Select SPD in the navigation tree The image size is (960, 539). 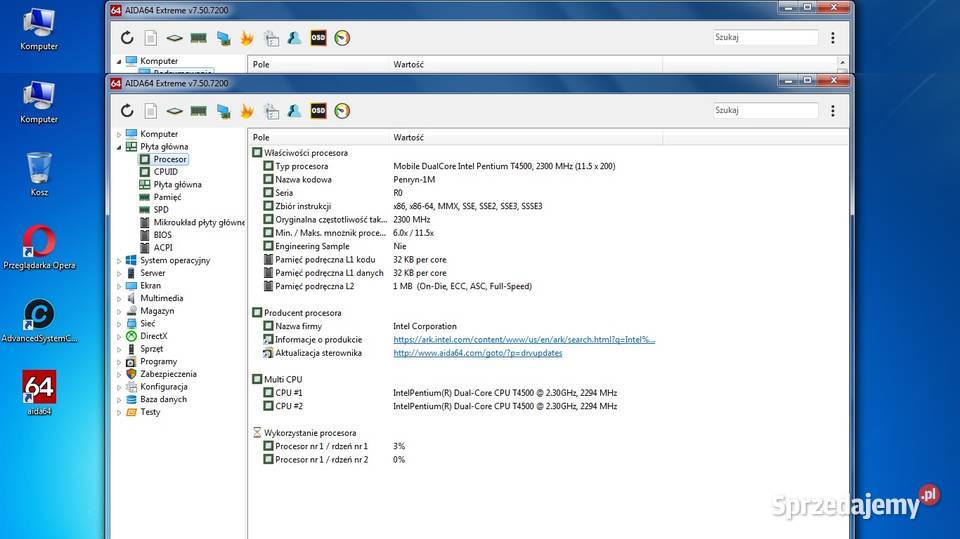[161, 210]
